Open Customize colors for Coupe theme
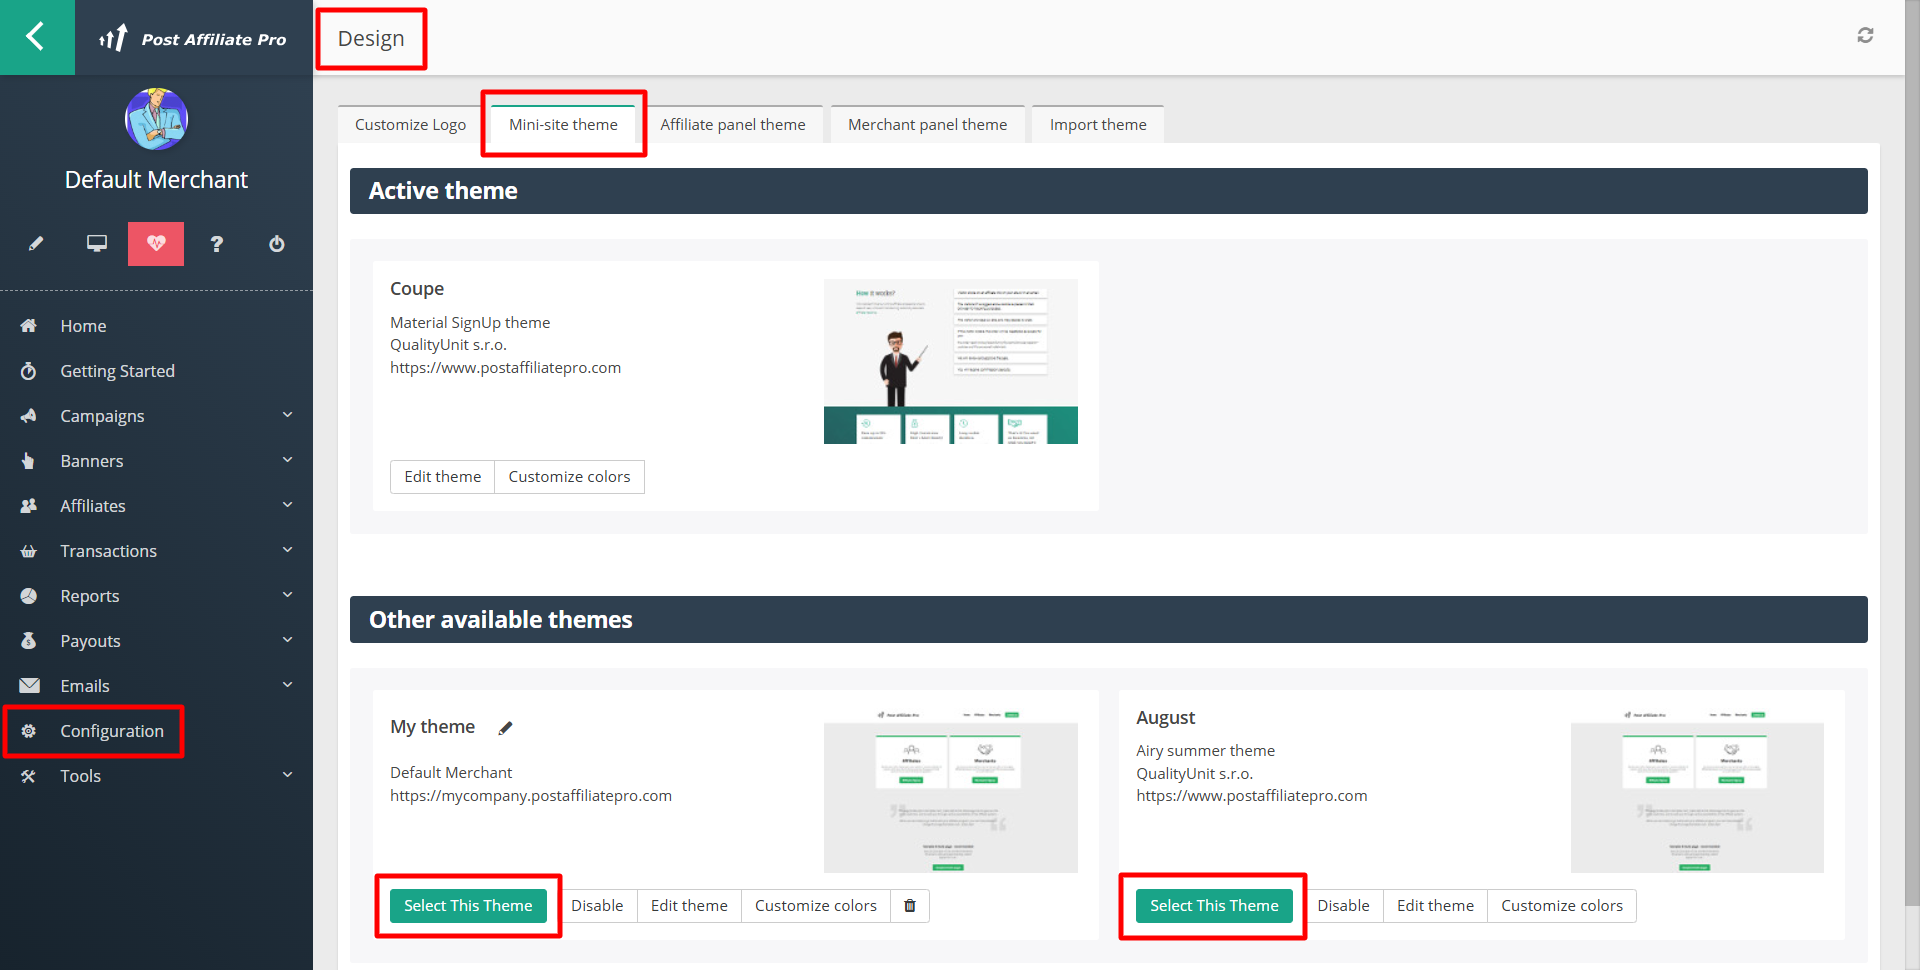This screenshot has height=970, width=1920. 569,477
